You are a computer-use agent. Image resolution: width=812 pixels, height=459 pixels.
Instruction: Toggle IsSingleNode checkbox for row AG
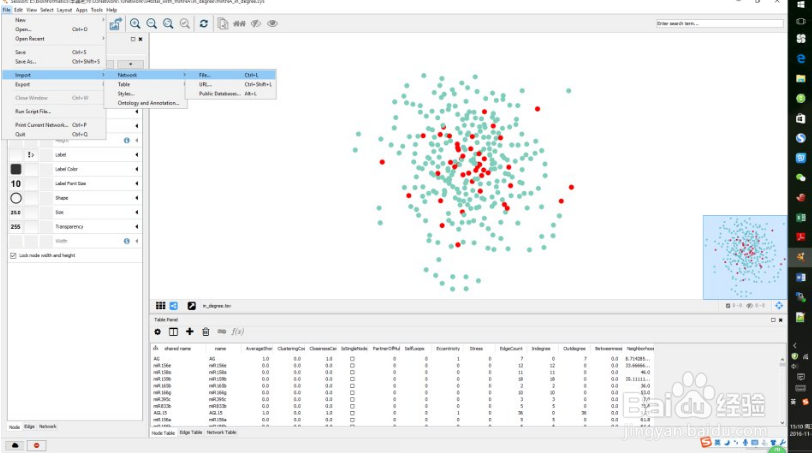352,358
